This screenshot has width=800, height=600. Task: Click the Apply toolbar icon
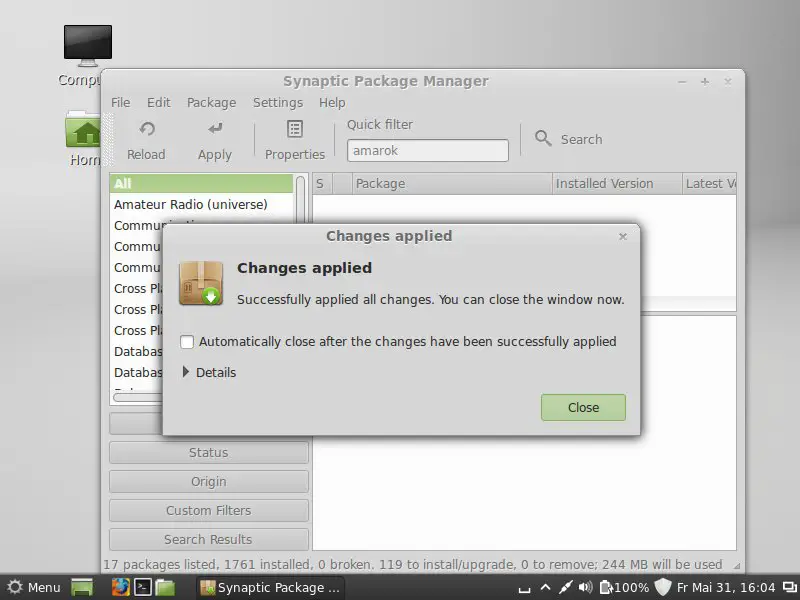[214, 130]
